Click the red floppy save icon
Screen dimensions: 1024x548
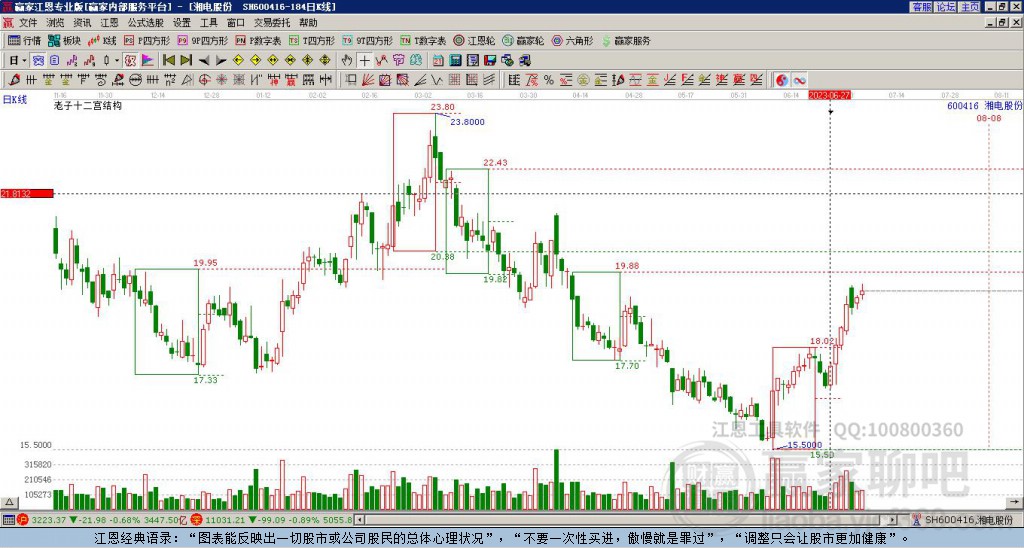pos(490,61)
